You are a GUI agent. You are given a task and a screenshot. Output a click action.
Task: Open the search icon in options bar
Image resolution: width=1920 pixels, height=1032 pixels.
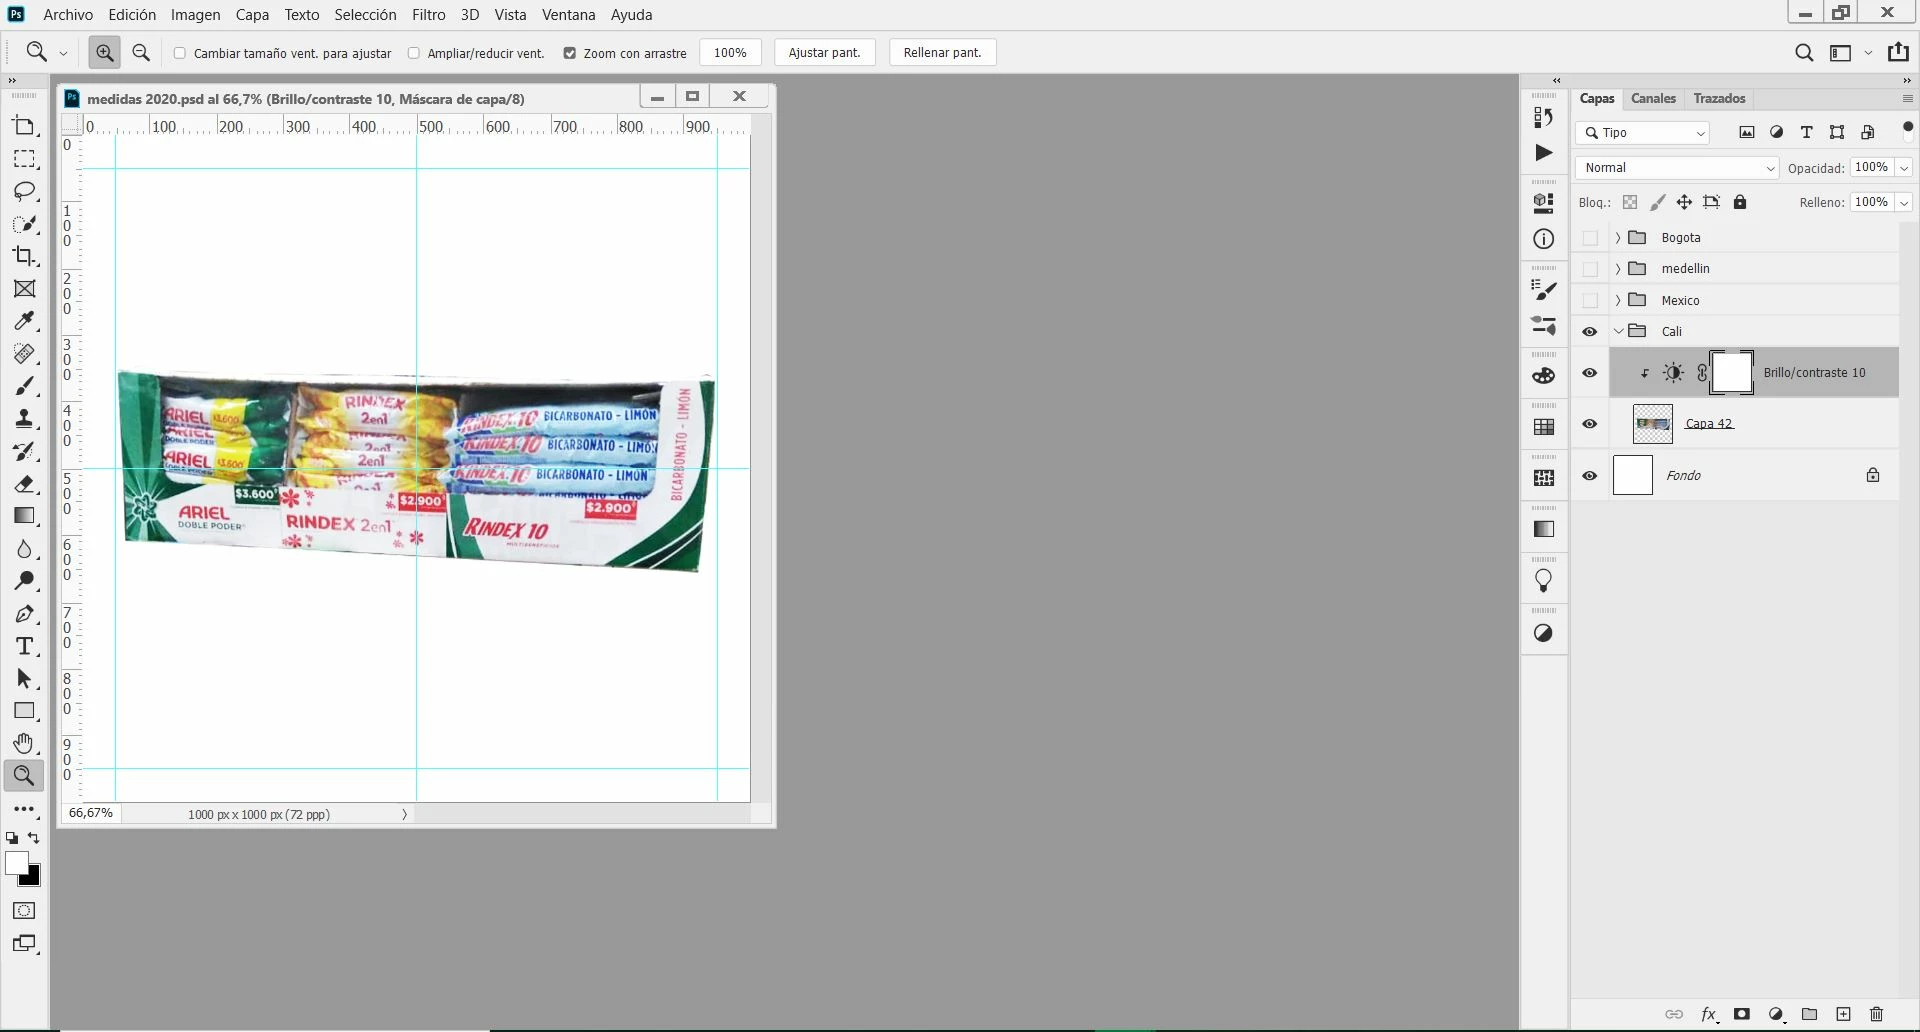(x=1804, y=53)
